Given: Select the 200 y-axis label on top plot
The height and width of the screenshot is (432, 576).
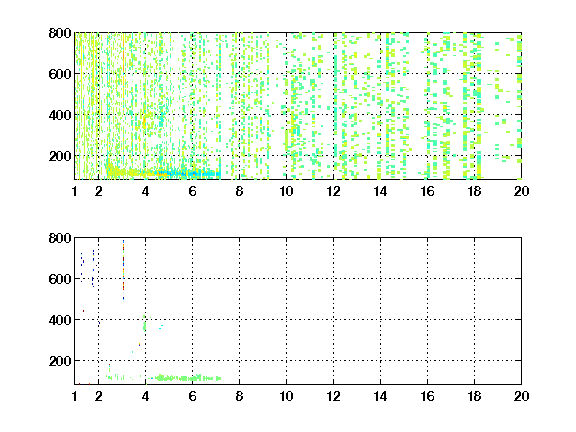Looking at the screenshot, I should click(60, 156).
